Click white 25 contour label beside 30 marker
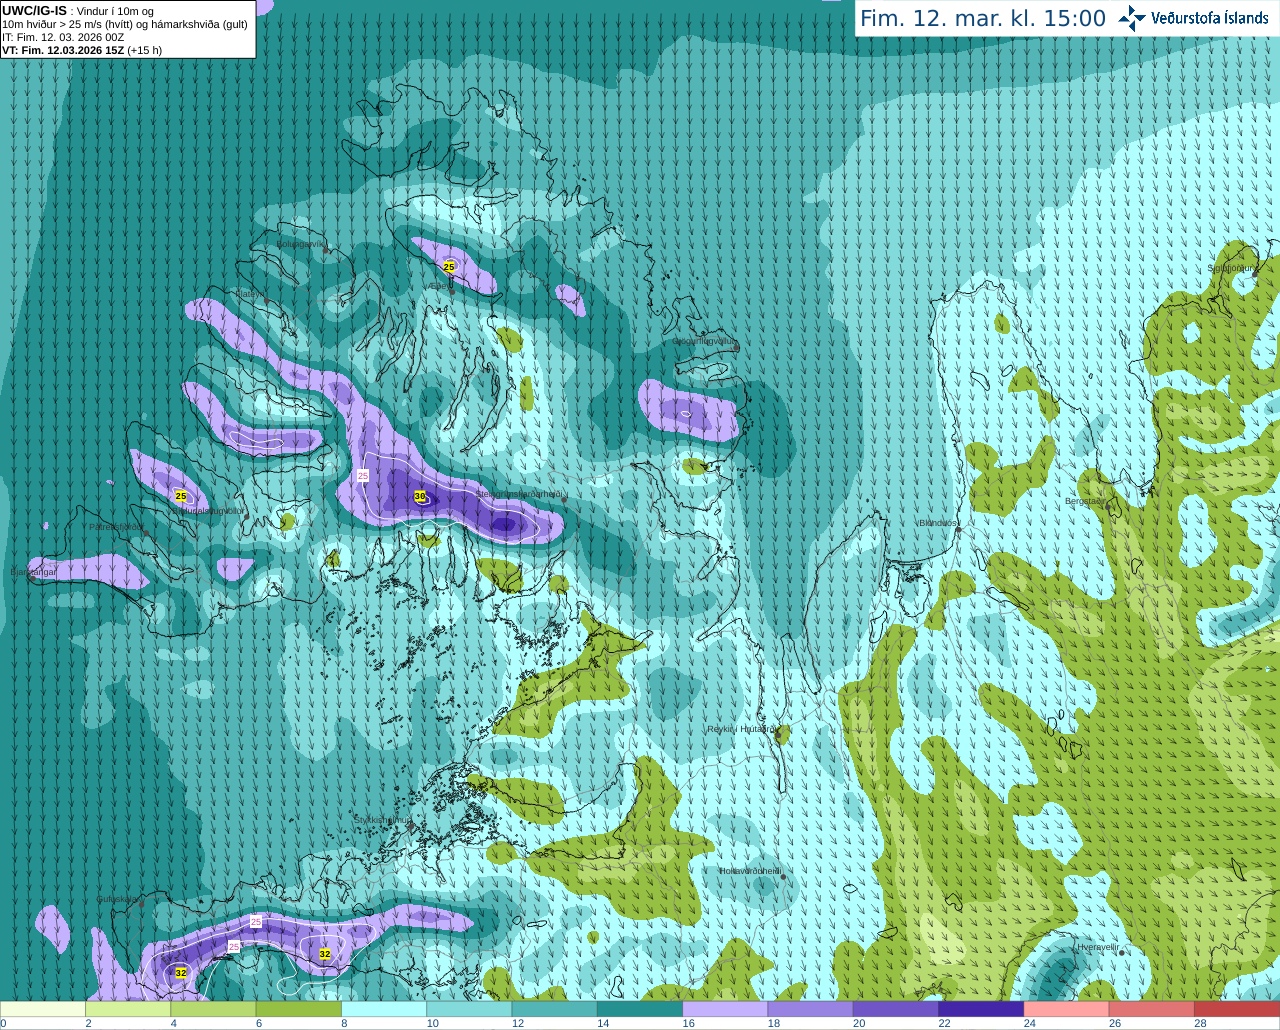 363,476
